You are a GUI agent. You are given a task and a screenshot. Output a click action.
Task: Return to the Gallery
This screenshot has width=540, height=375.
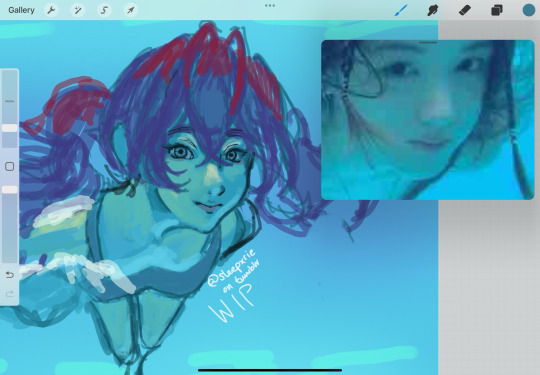(21, 10)
